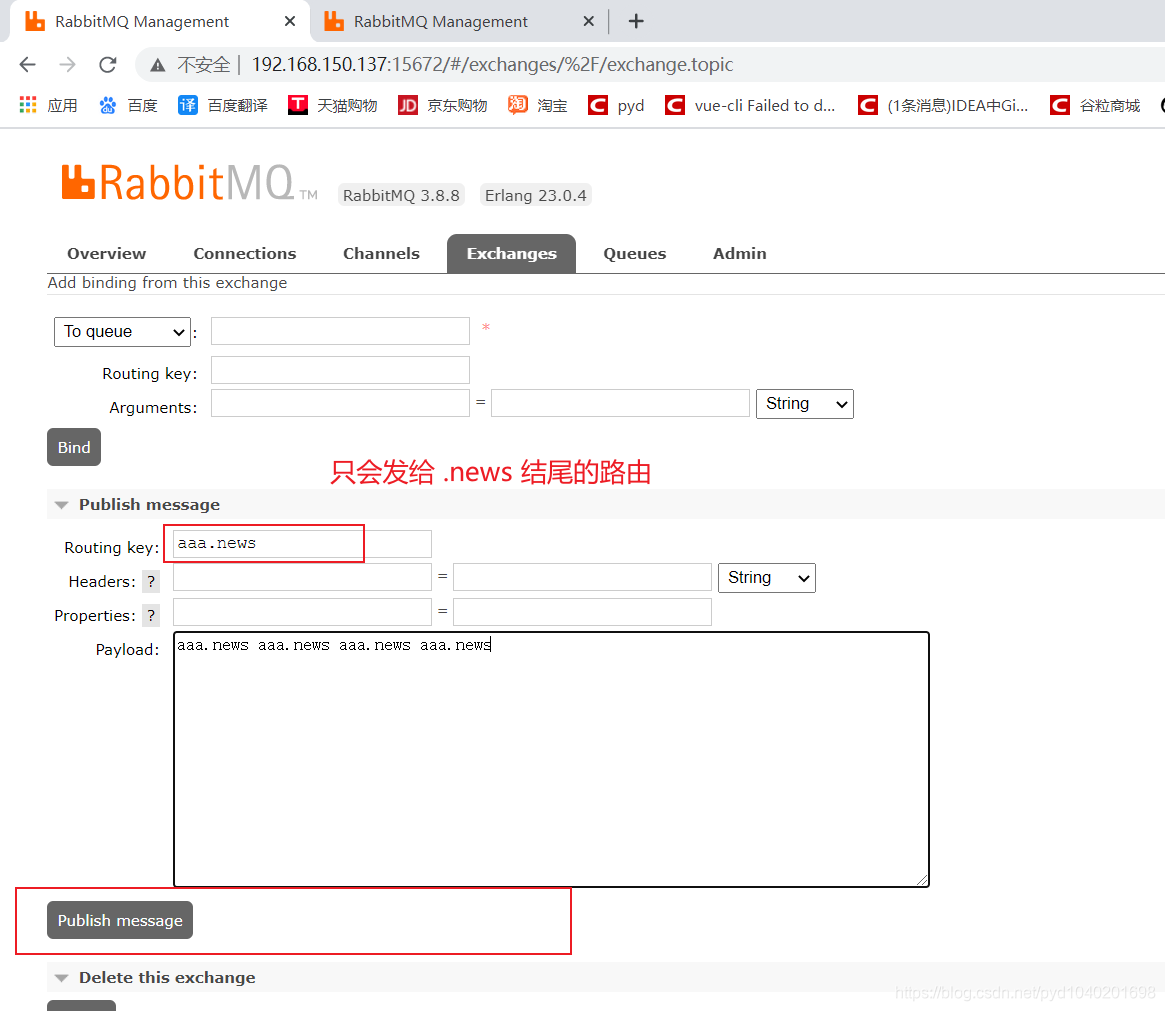This screenshot has width=1165, height=1011.
Task: Go to the Admin tab
Action: pos(739,253)
